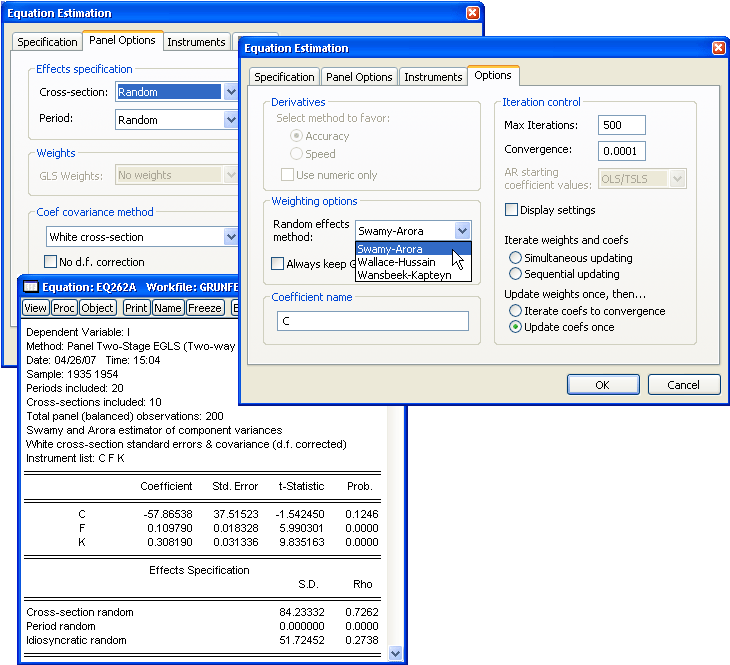The height and width of the screenshot is (665, 730).
Task: Open the Proc toolbar menu
Action: [64, 308]
